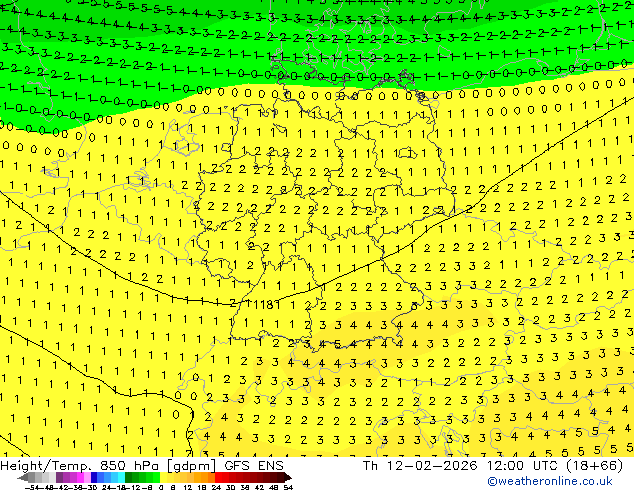
Task: Click the cyan legend swatch
Action: tap(122, 478)
